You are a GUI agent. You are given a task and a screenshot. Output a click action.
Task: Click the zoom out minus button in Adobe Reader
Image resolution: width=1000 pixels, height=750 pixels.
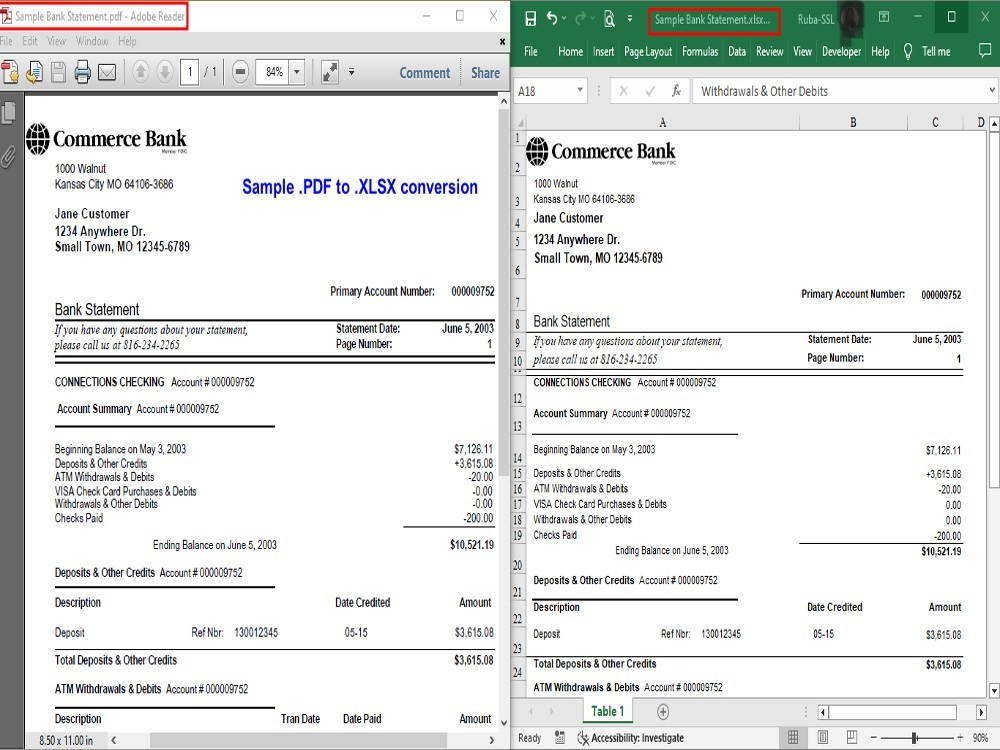(x=240, y=72)
